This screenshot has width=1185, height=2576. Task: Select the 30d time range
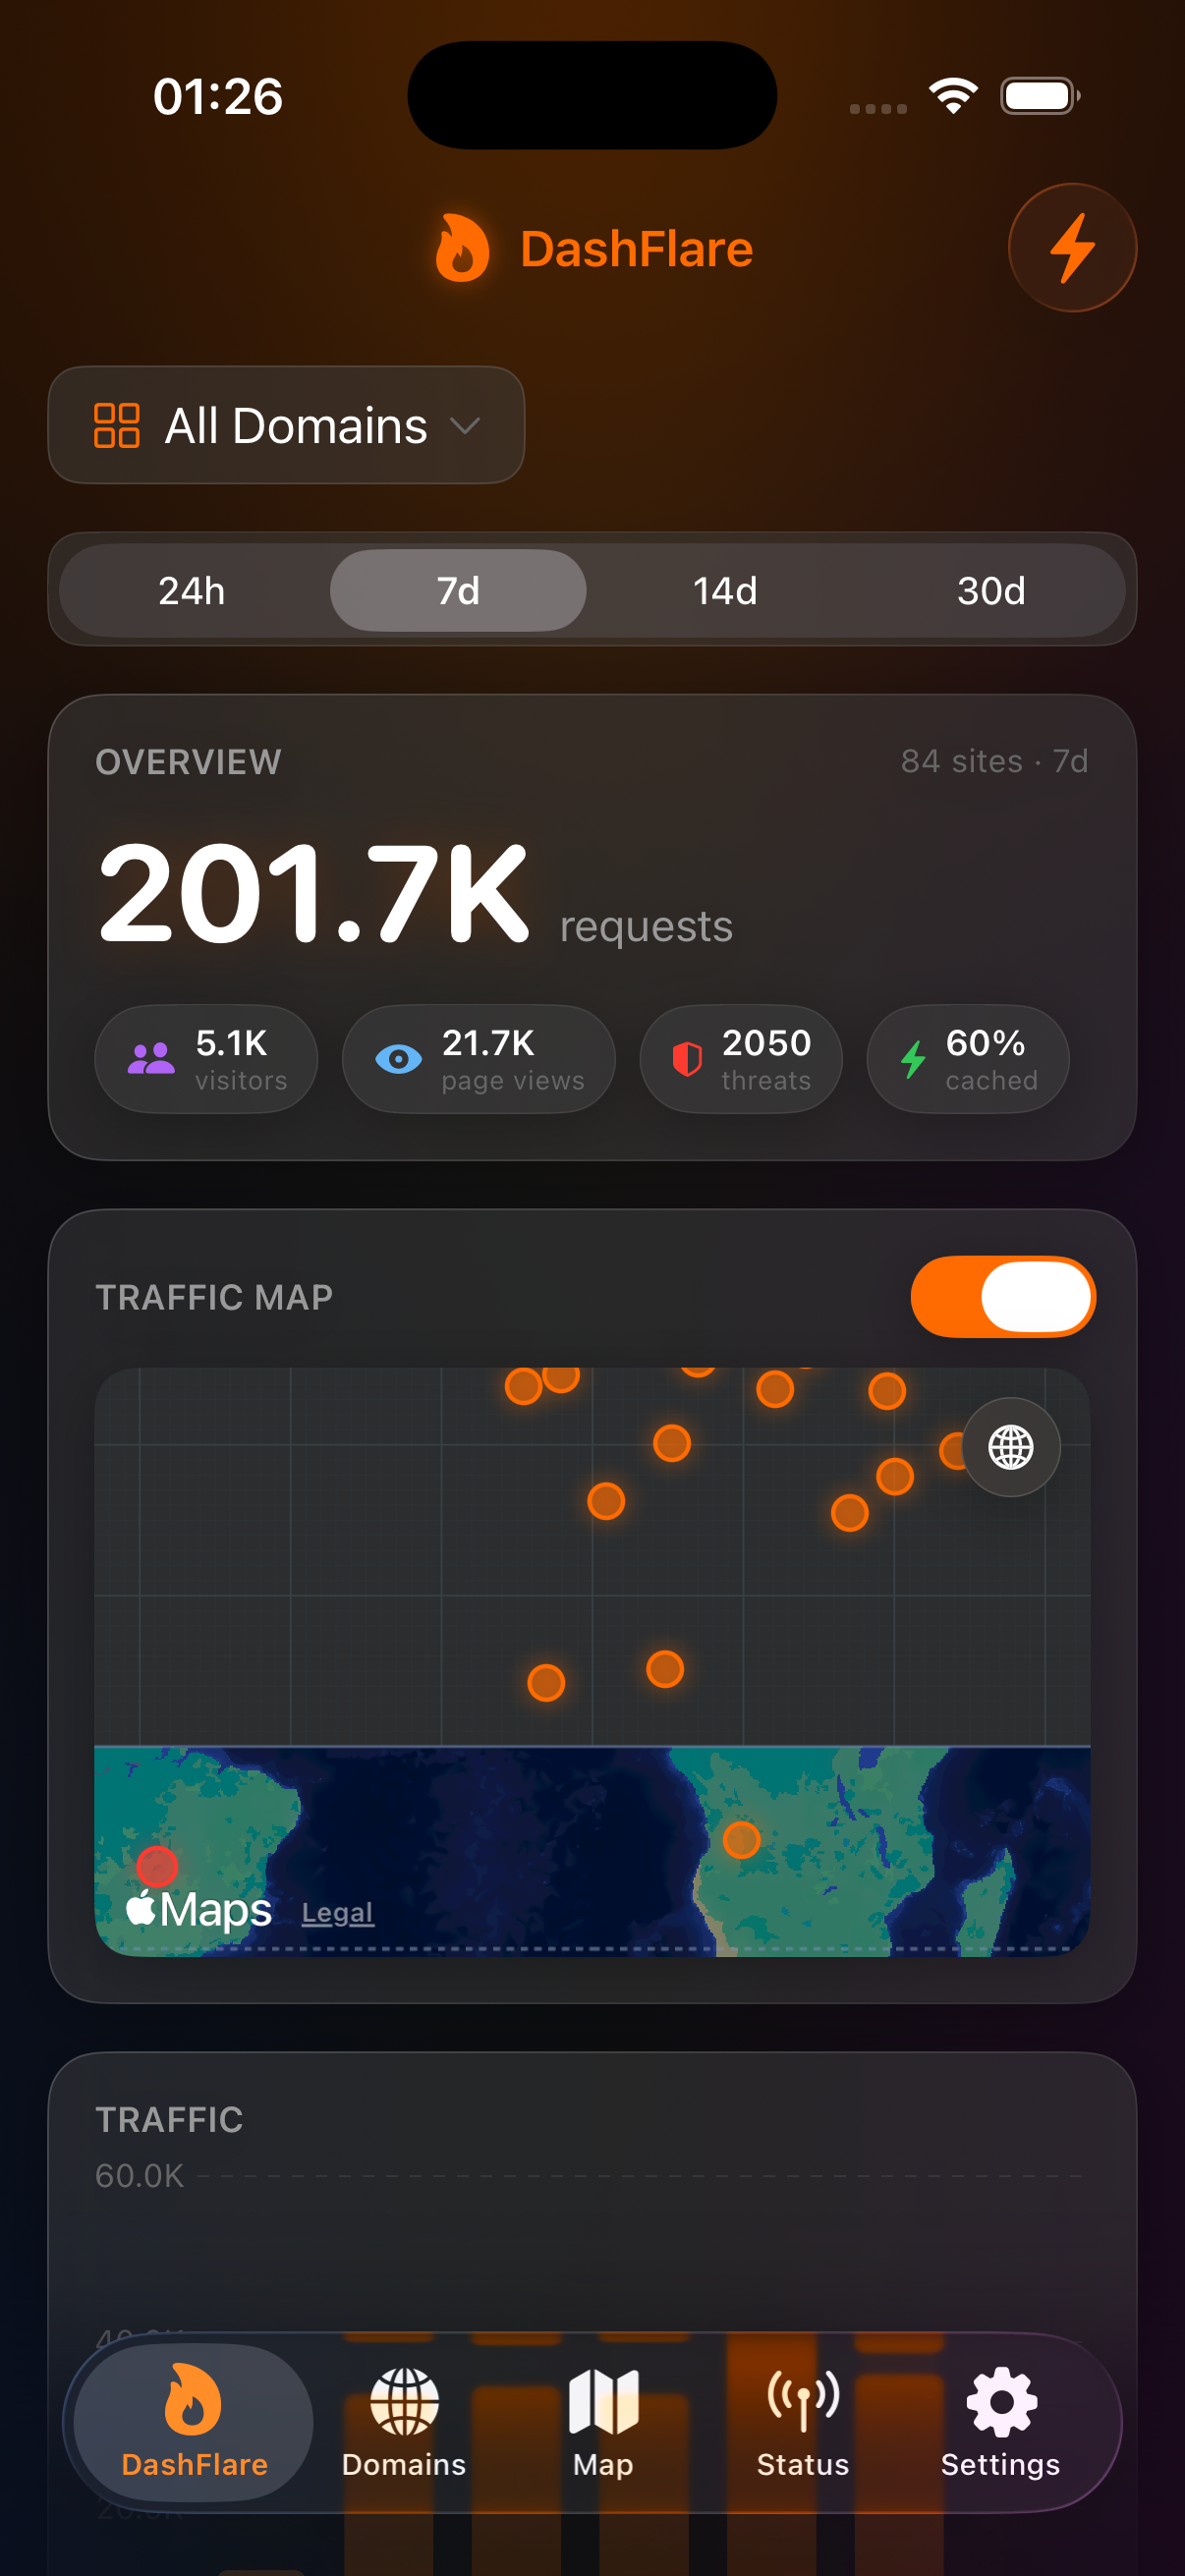(x=991, y=590)
